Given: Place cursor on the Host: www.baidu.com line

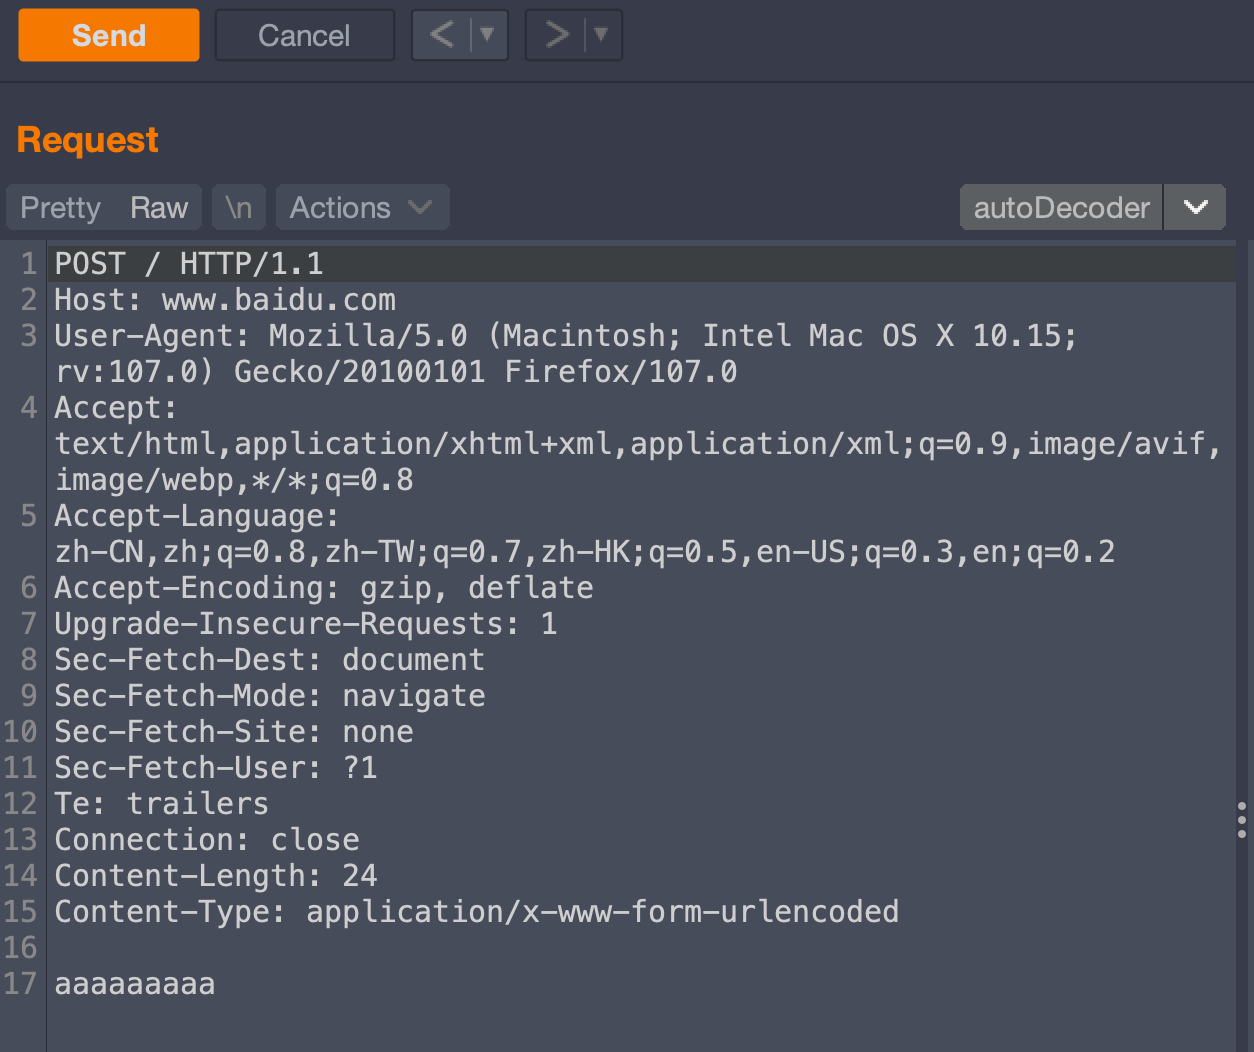Looking at the screenshot, I should (x=225, y=300).
